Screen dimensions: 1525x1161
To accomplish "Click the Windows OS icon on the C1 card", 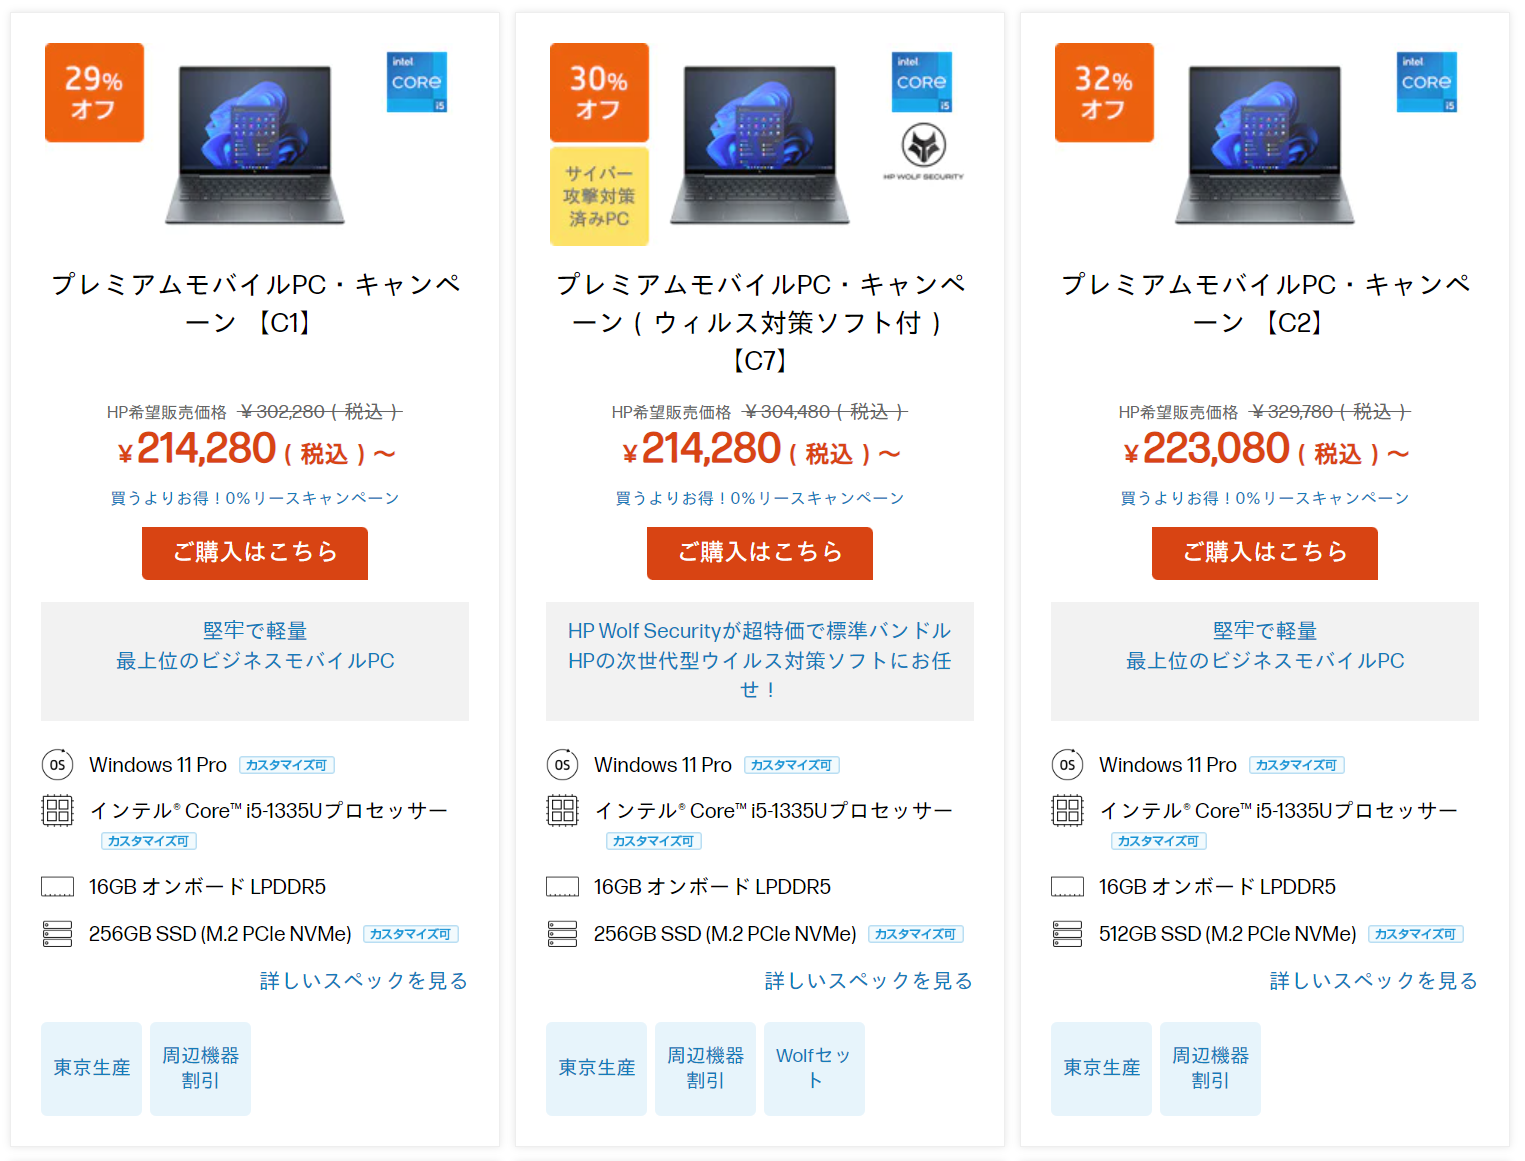I will click(58, 765).
